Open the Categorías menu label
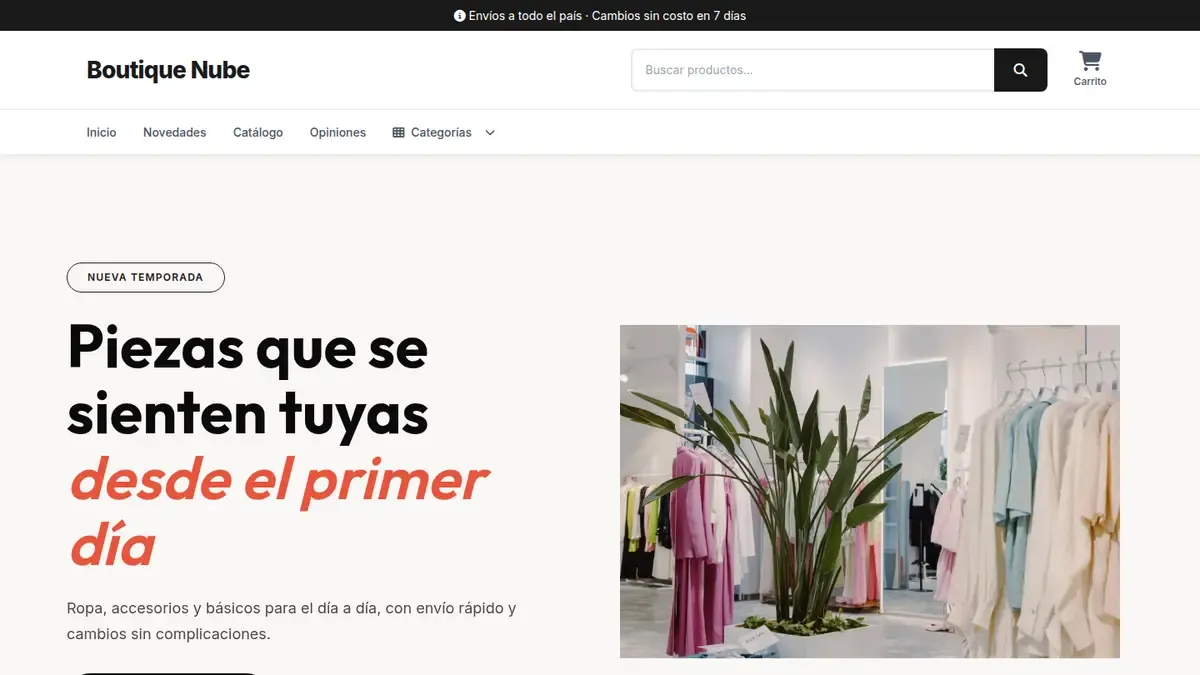 (x=441, y=132)
